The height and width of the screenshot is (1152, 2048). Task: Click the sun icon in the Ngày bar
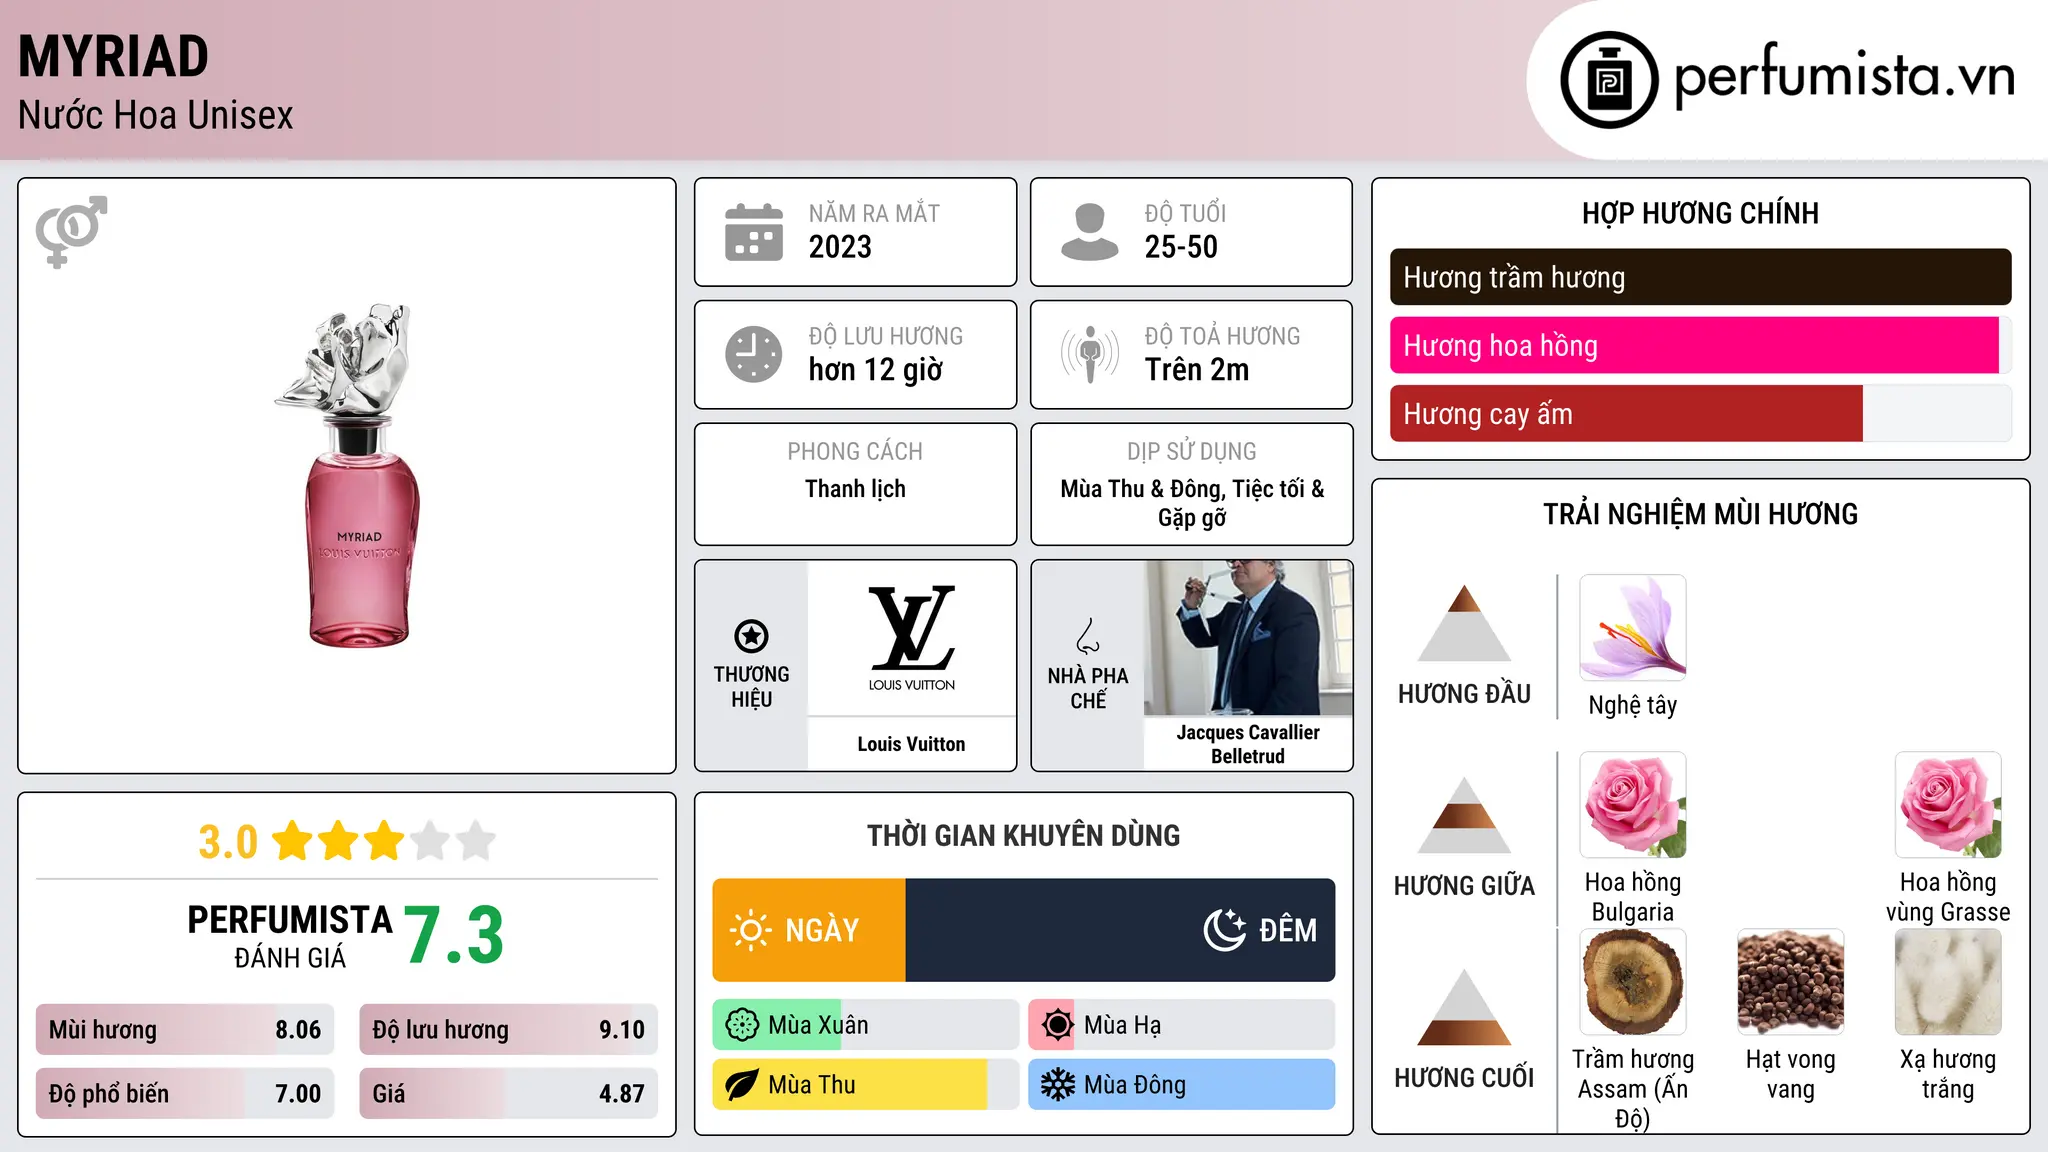click(x=750, y=930)
